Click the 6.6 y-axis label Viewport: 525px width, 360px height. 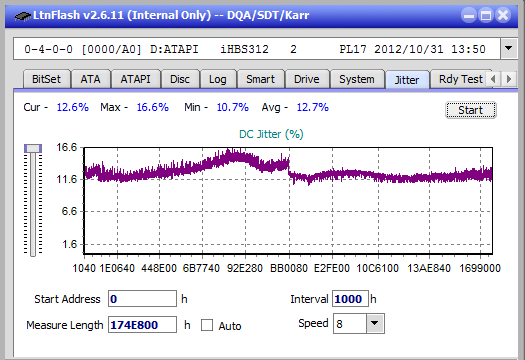point(69,211)
